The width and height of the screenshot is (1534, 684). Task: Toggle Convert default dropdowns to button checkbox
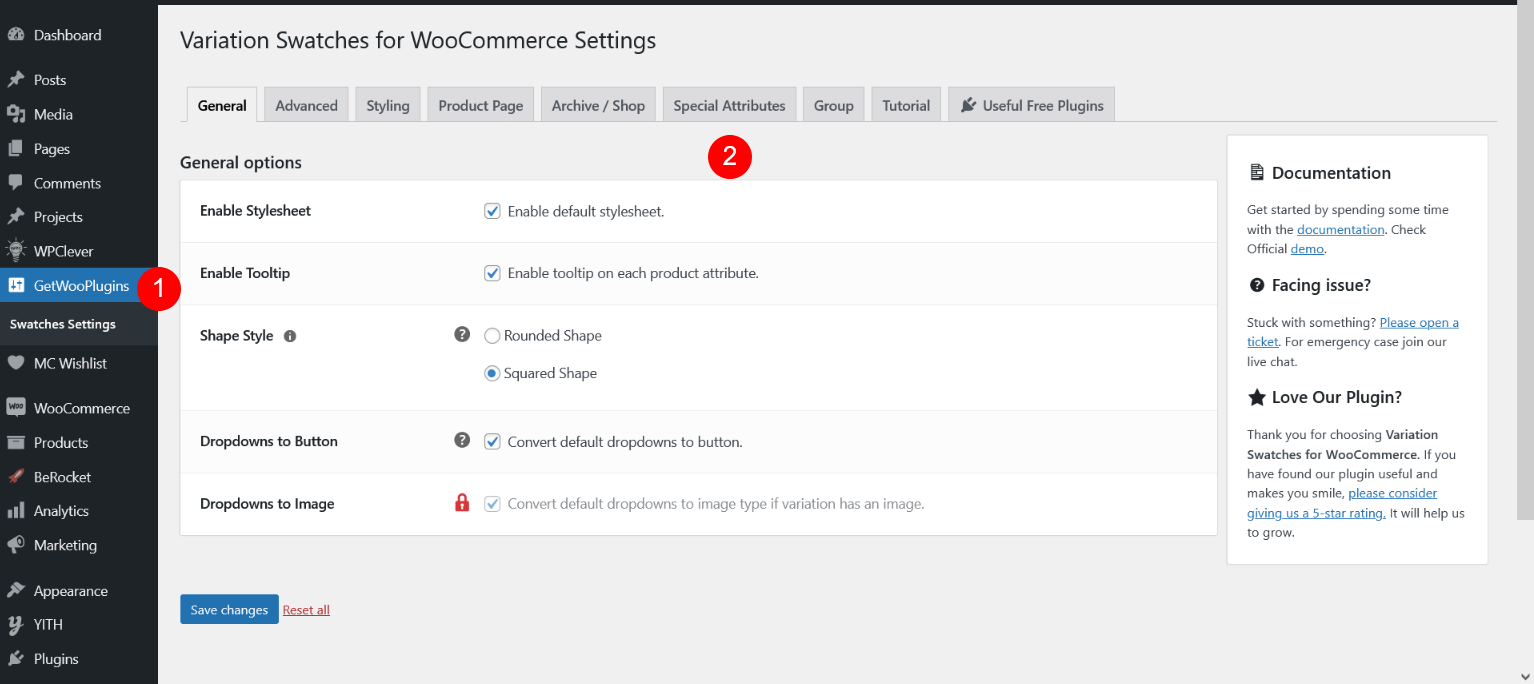click(492, 441)
